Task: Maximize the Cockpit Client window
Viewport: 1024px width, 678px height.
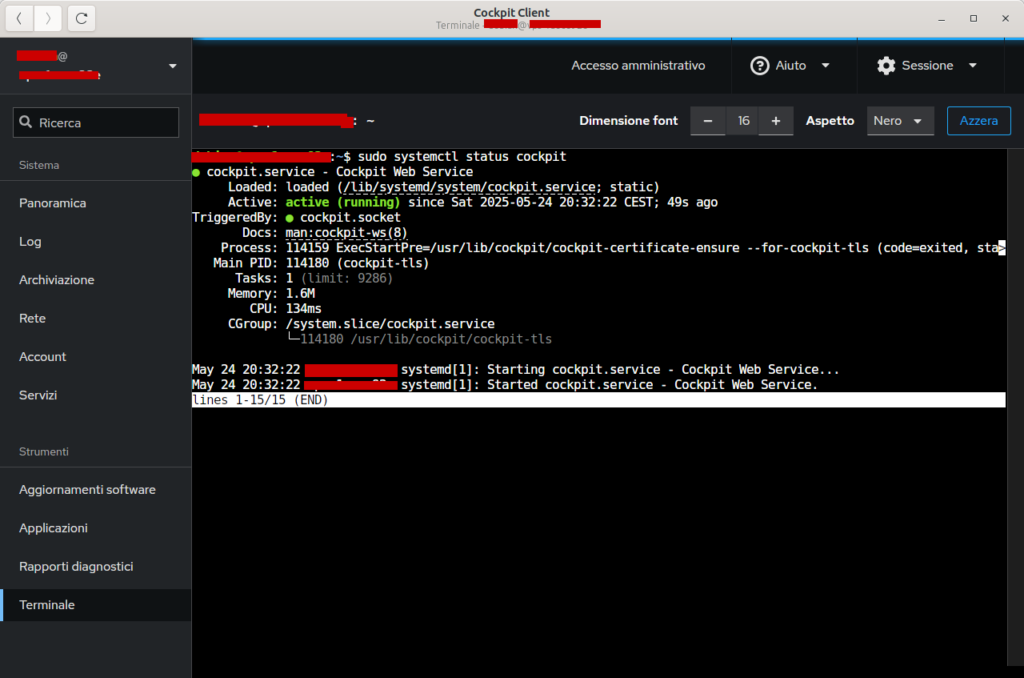Action: pyautogui.click(x=973, y=19)
